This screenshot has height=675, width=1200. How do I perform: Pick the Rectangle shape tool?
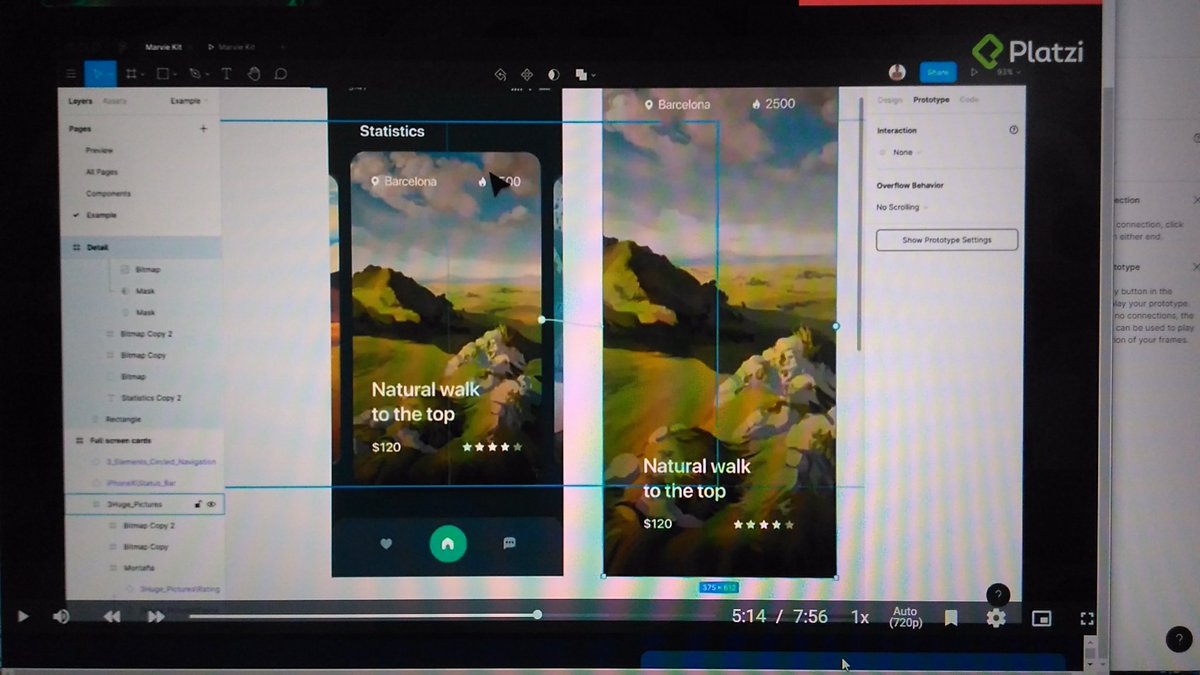pyautogui.click(x=163, y=74)
